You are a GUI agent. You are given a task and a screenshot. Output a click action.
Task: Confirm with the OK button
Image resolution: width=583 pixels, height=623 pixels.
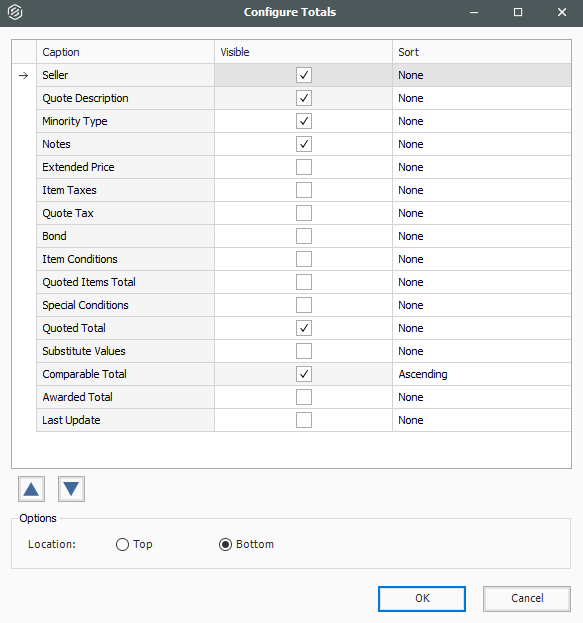422,598
